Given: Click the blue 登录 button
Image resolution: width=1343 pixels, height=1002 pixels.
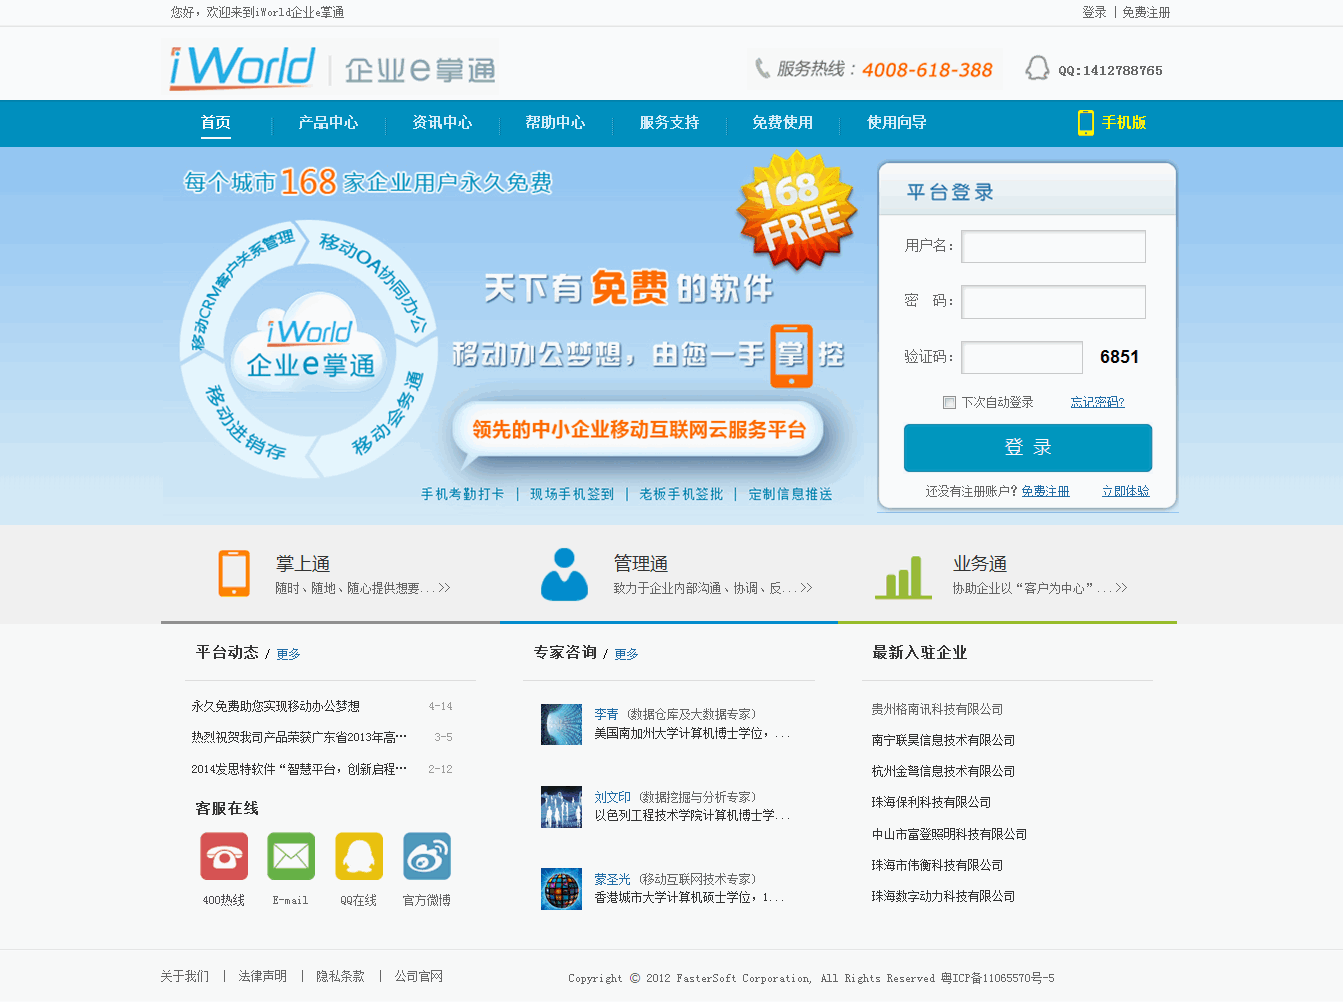Looking at the screenshot, I should (x=1028, y=448).
